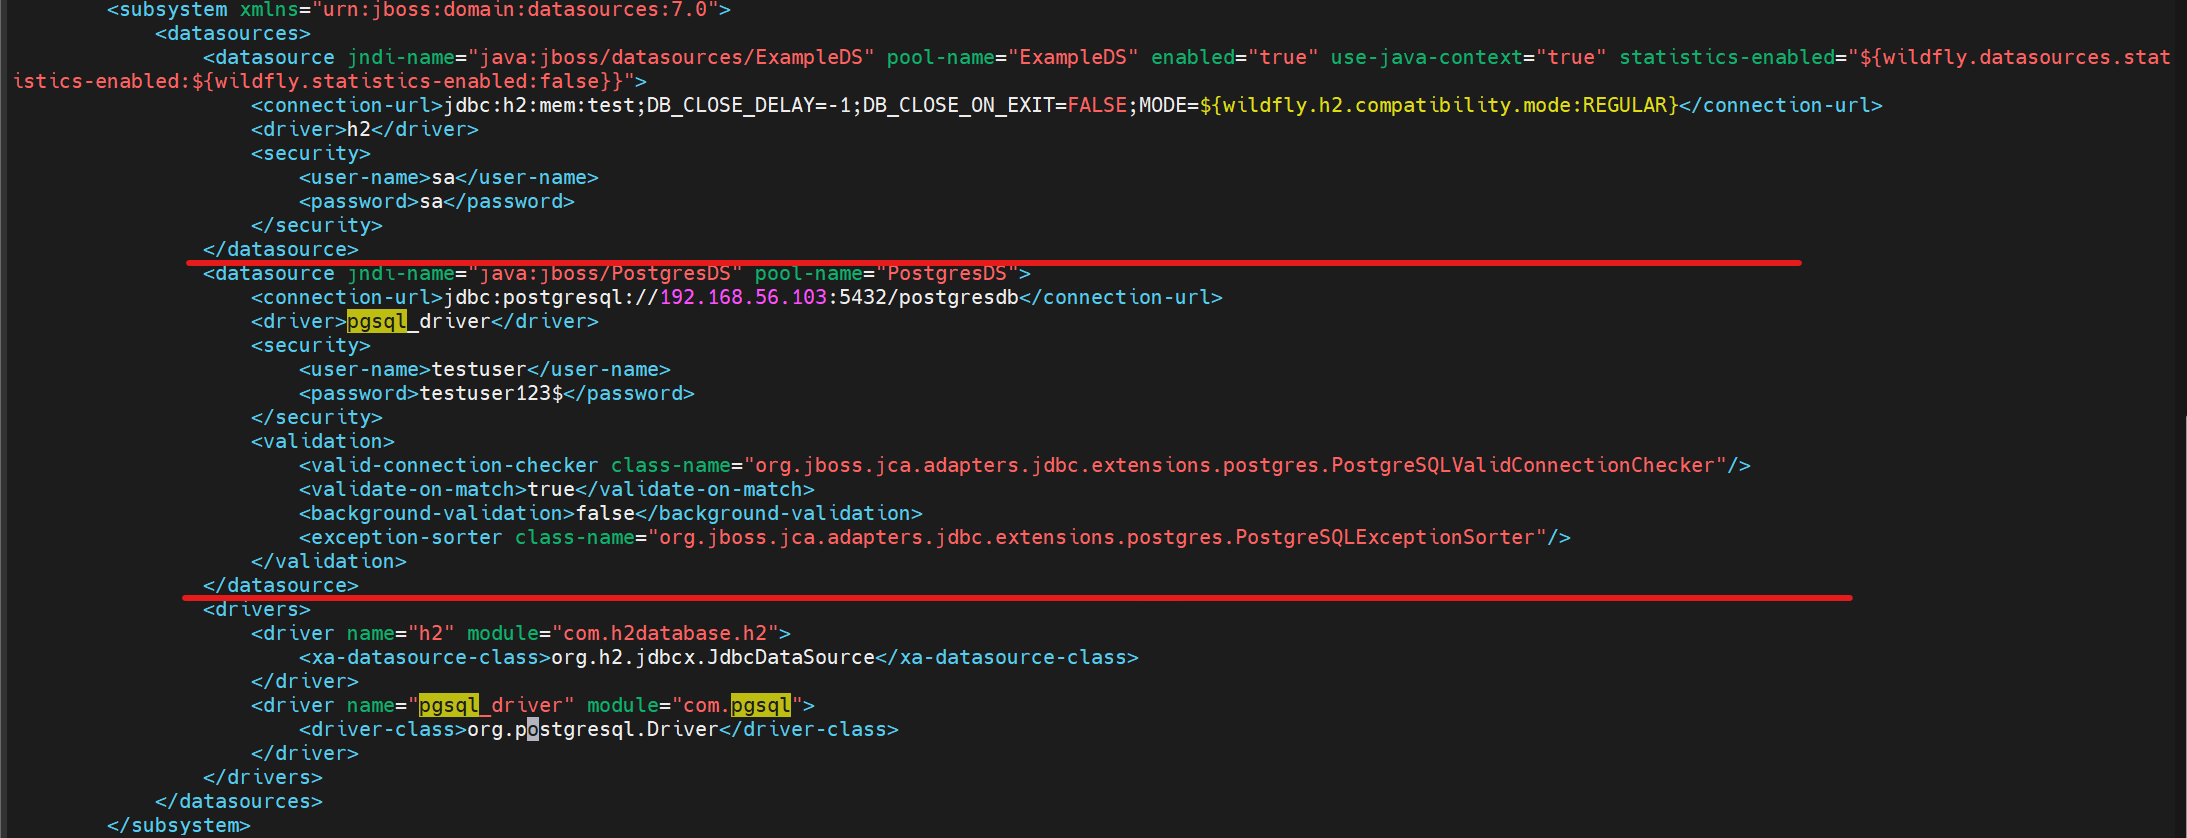Viewport: 2187px width, 838px height.
Task: Click driver name "pgsql_driver" attribute value
Action: click(491, 706)
